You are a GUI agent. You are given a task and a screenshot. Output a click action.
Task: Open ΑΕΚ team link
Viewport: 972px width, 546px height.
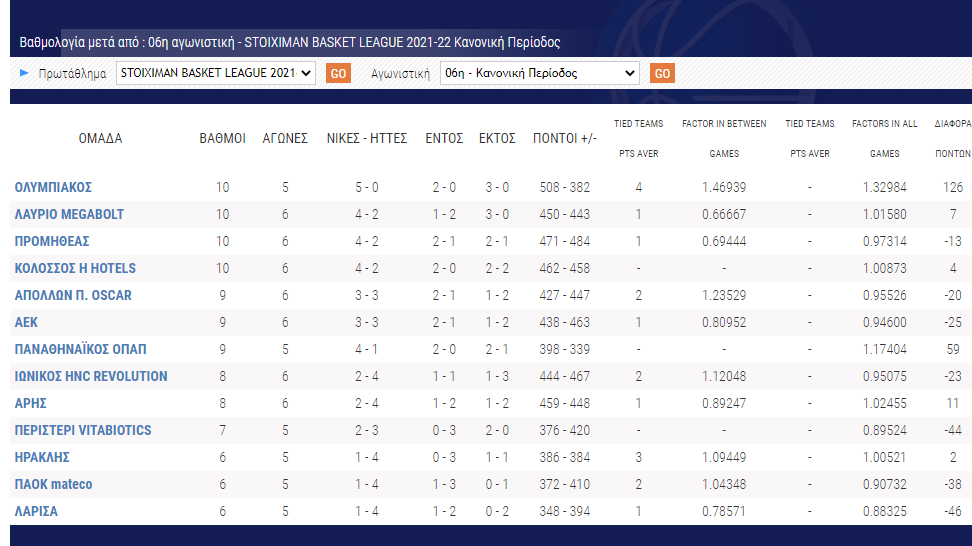tap(26, 322)
